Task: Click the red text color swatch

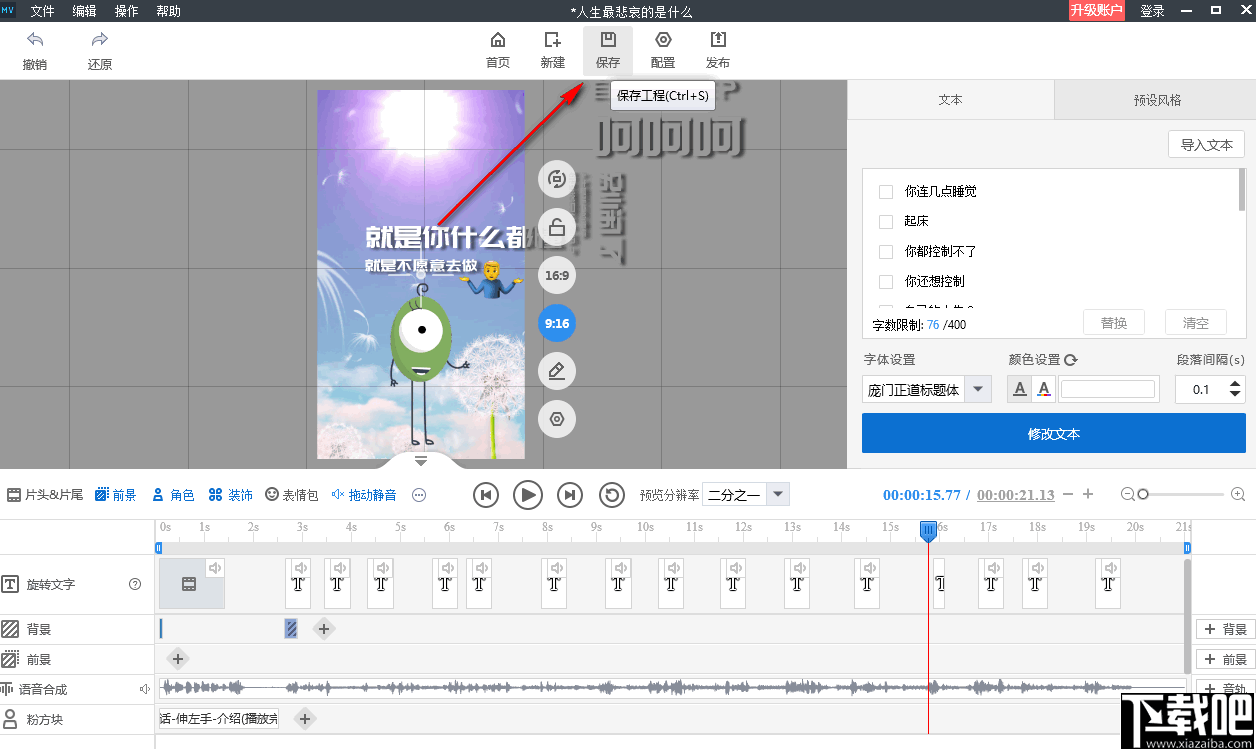Action: (1043, 389)
